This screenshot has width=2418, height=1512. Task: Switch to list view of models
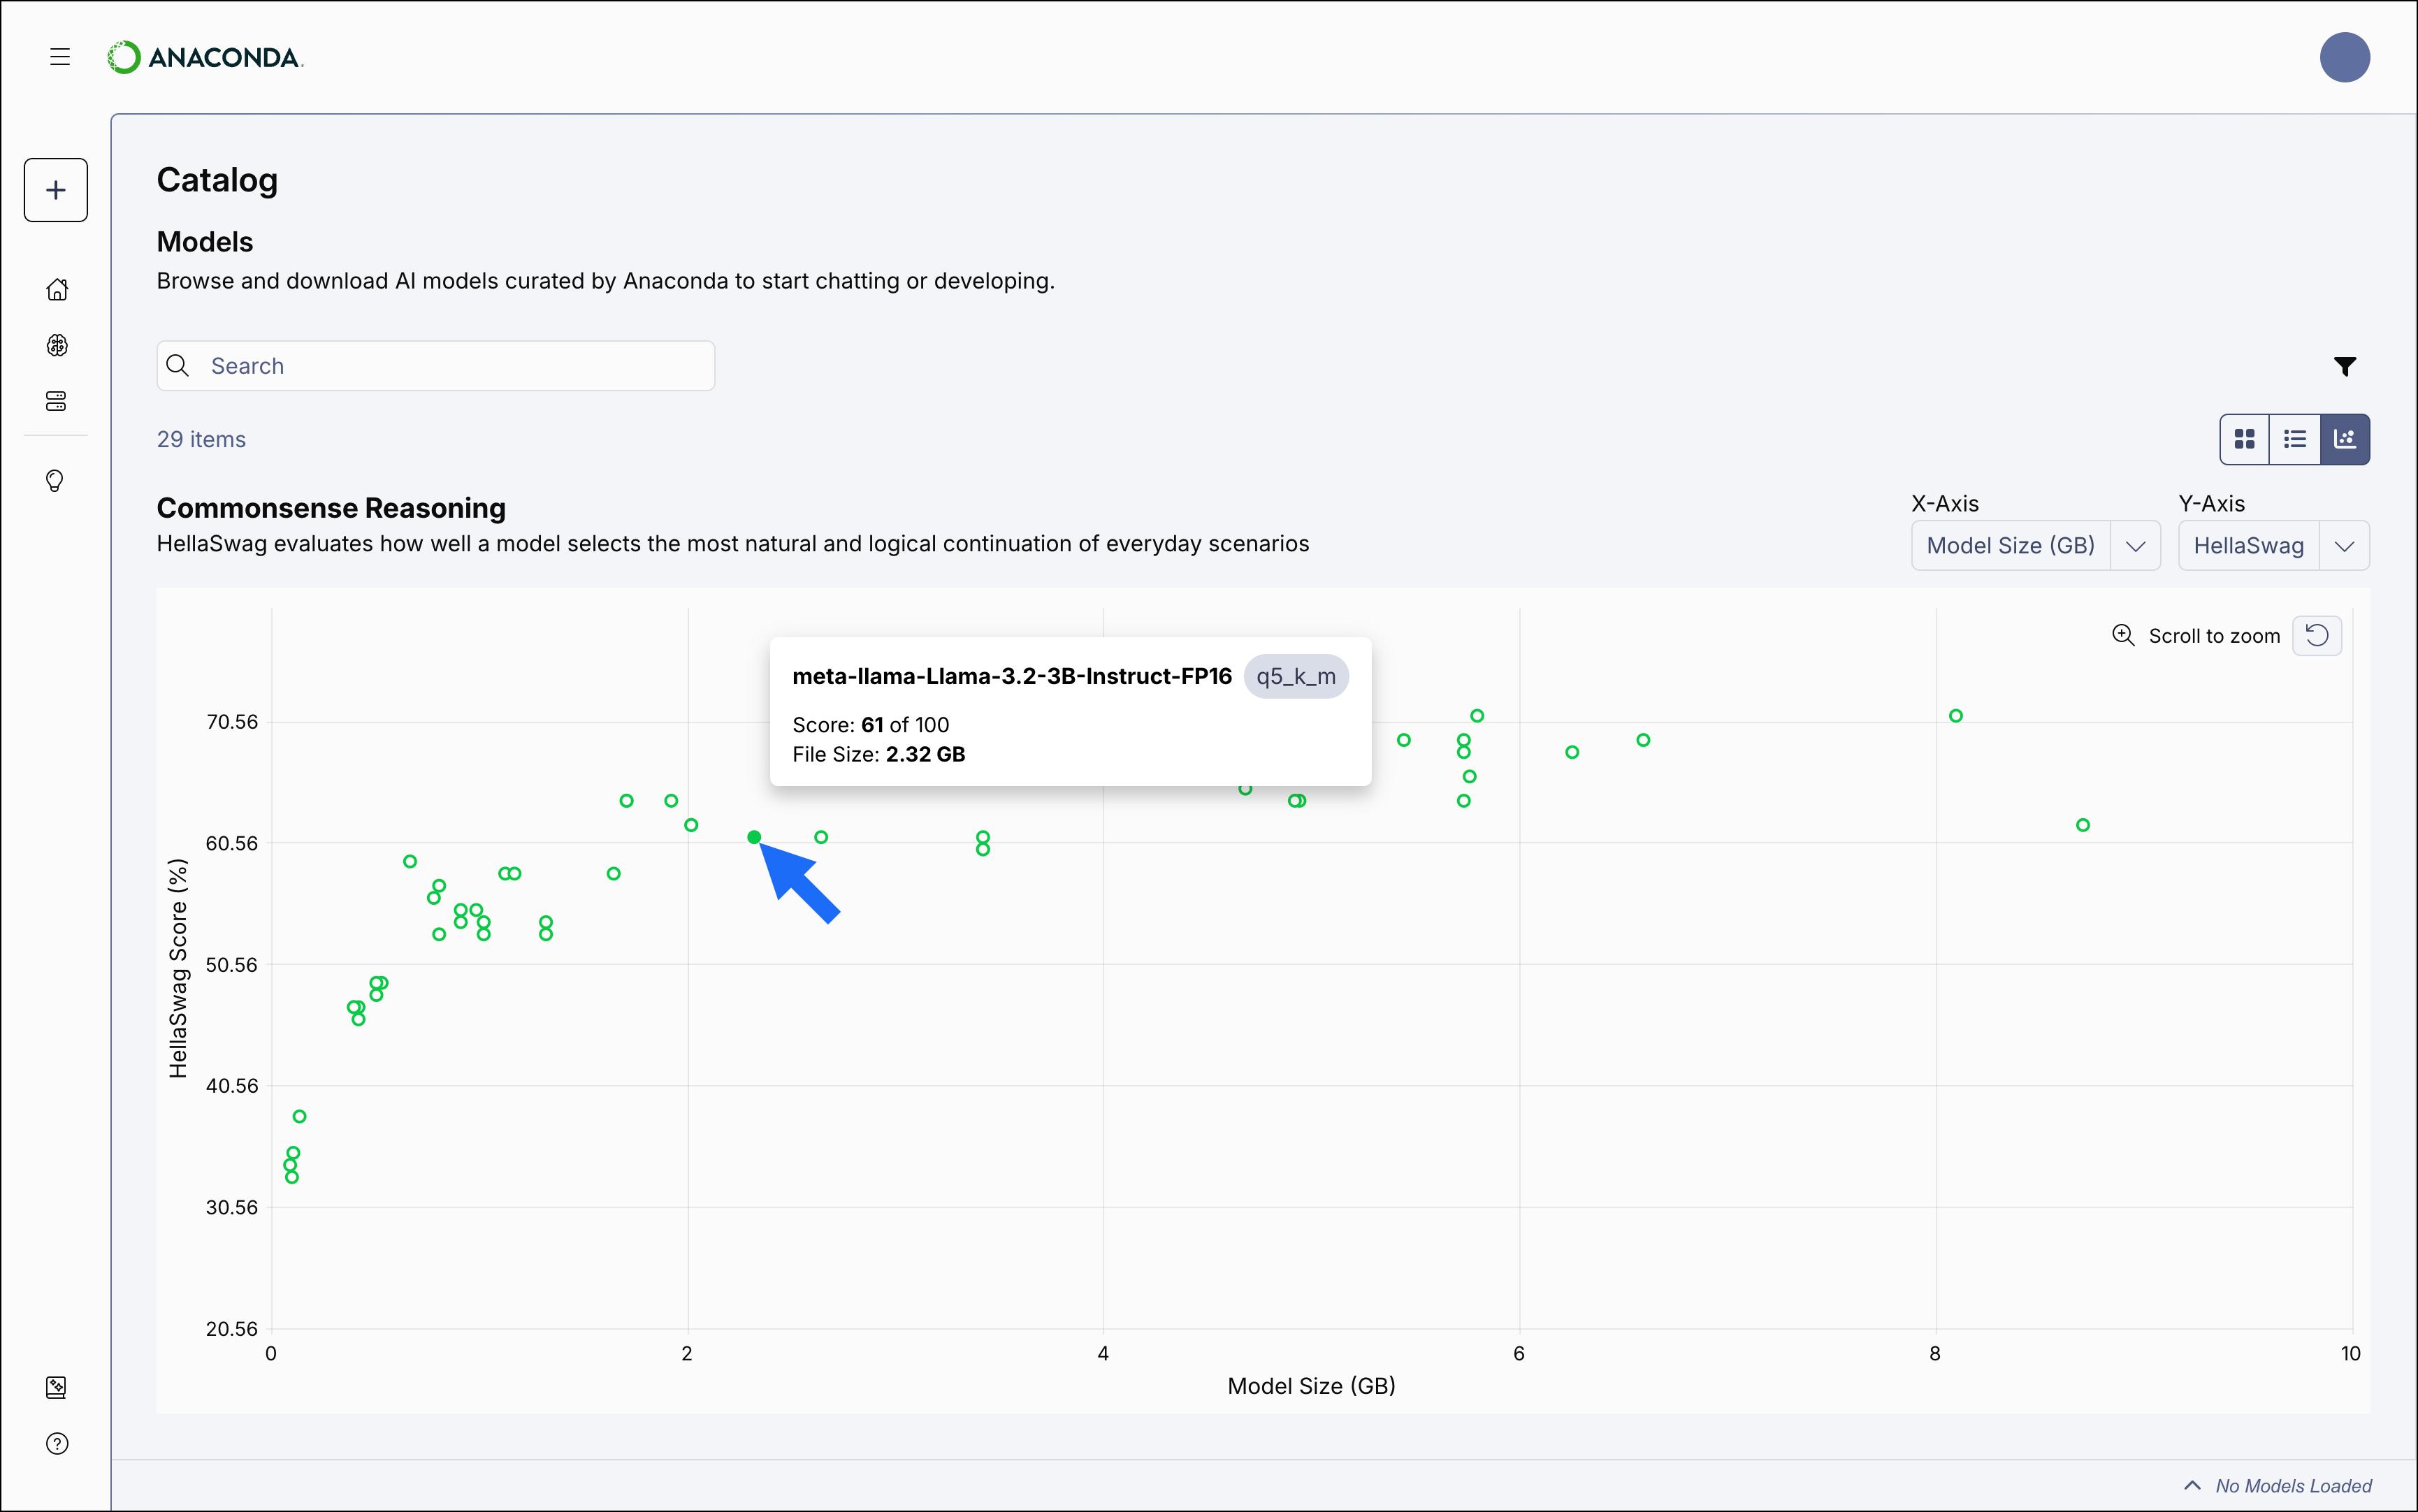[x=2294, y=438]
